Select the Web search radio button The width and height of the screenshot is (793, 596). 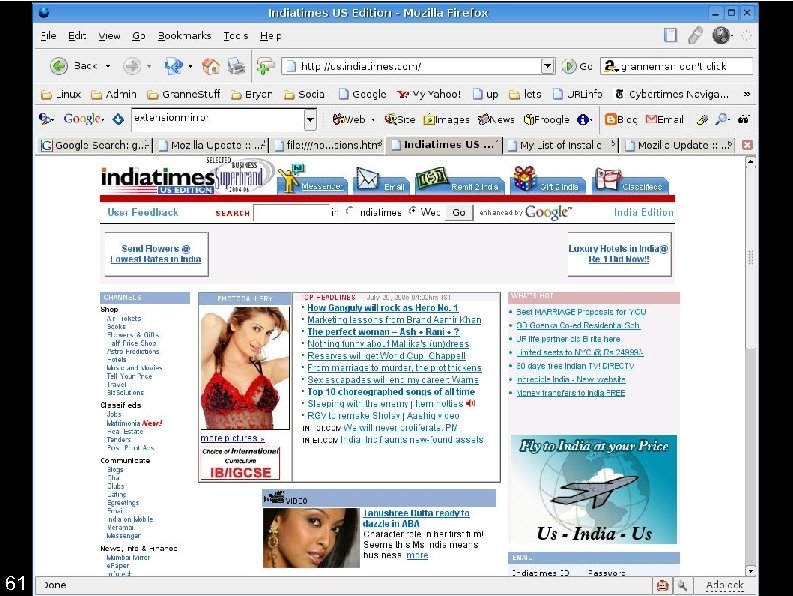(x=413, y=211)
